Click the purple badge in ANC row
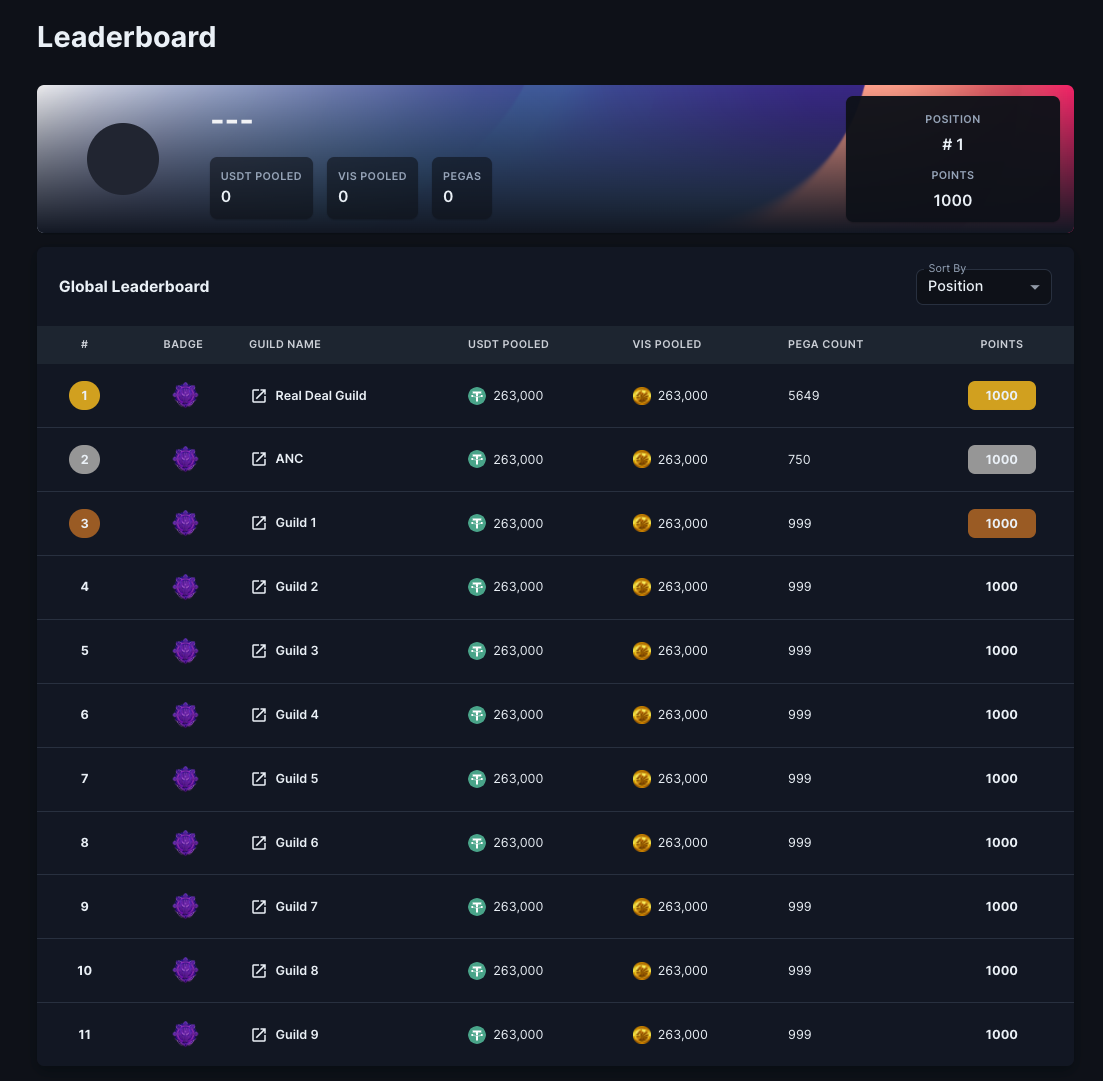Viewport: 1103px width, 1081px height. click(x=186, y=459)
